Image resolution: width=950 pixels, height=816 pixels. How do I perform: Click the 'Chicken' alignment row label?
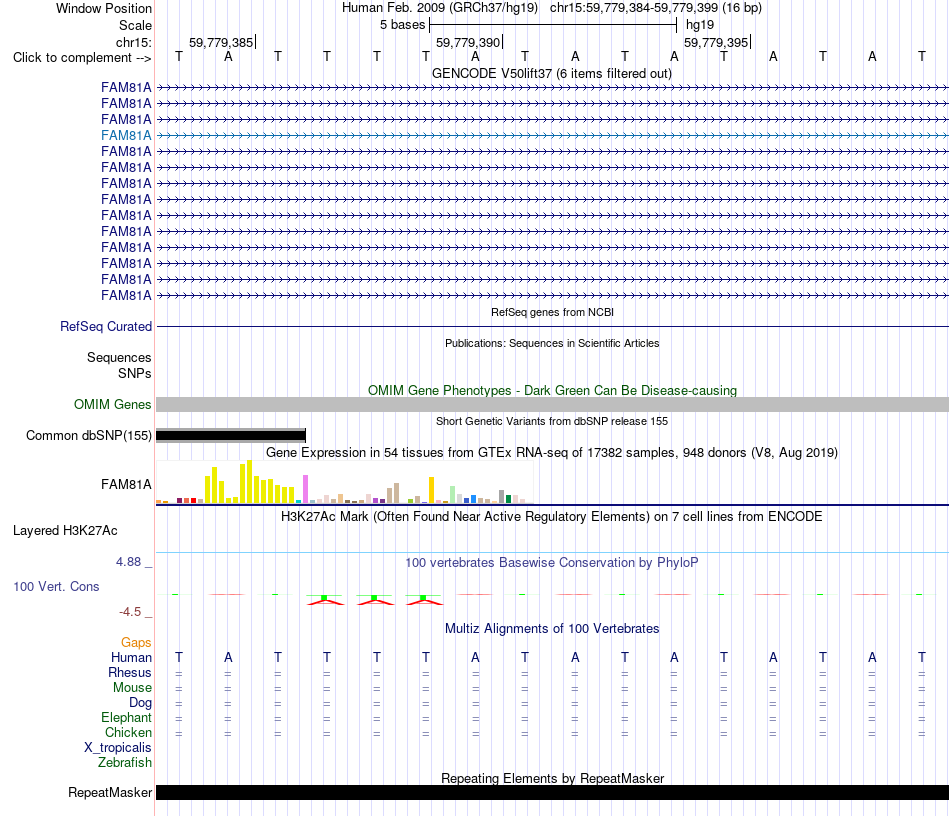pyautogui.click(x=128, y=732)
